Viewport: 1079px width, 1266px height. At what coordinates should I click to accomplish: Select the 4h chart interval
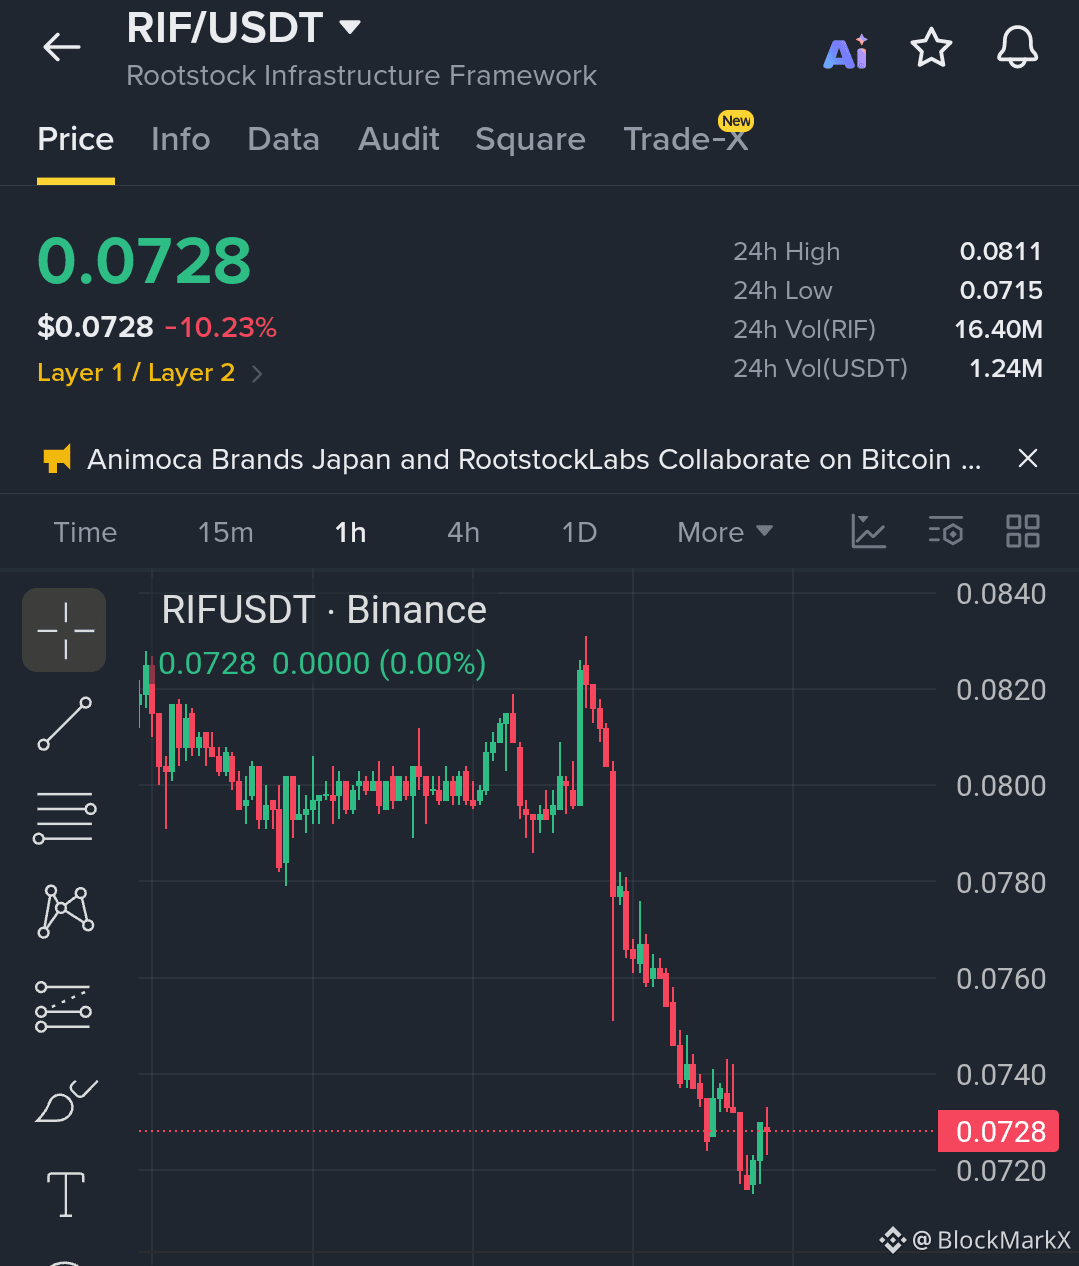(x=464, y=532)
